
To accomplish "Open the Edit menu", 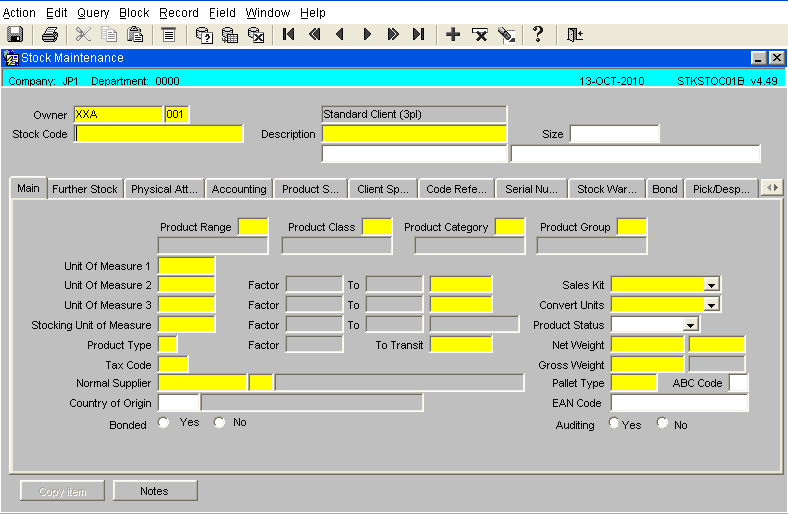I will 56,13.
